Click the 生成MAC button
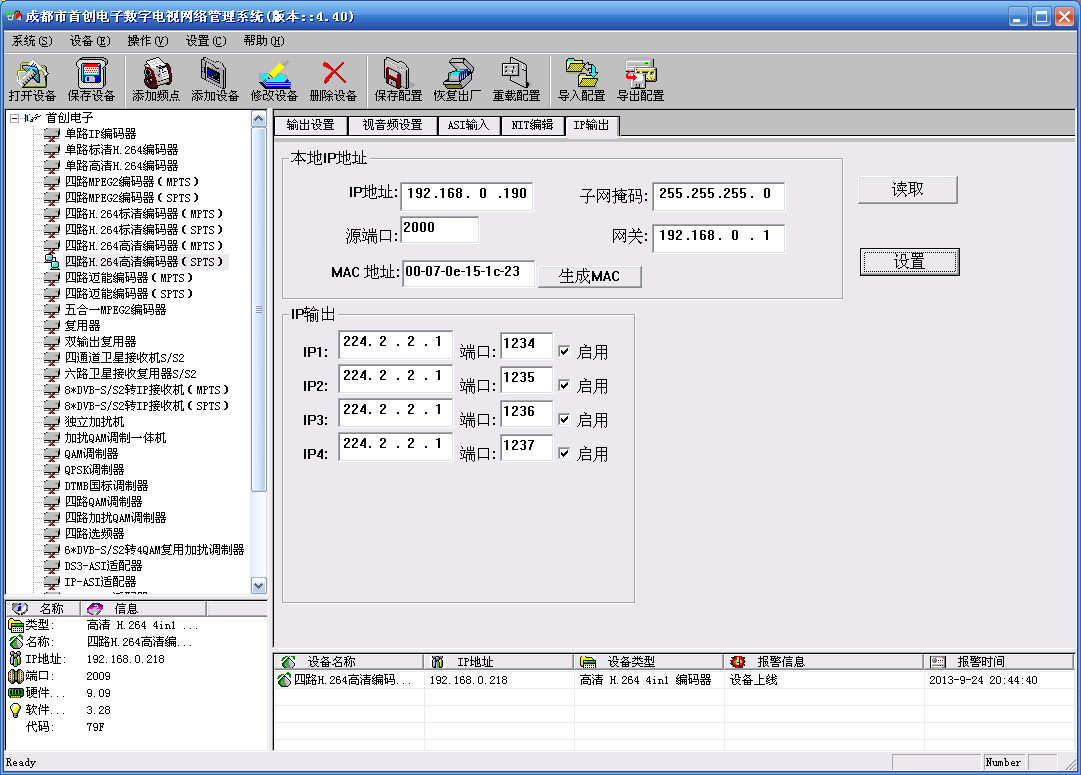The height and width of the screenshot is (775, 1081). (589, 276)
